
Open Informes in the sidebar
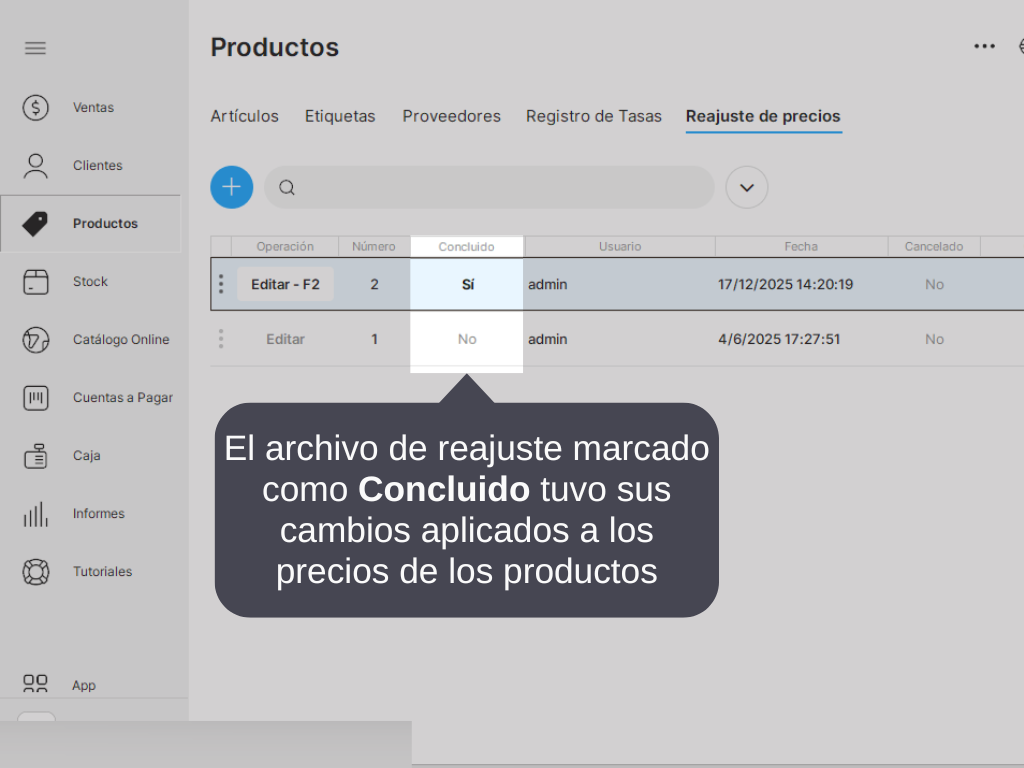[x=99, y=514]
